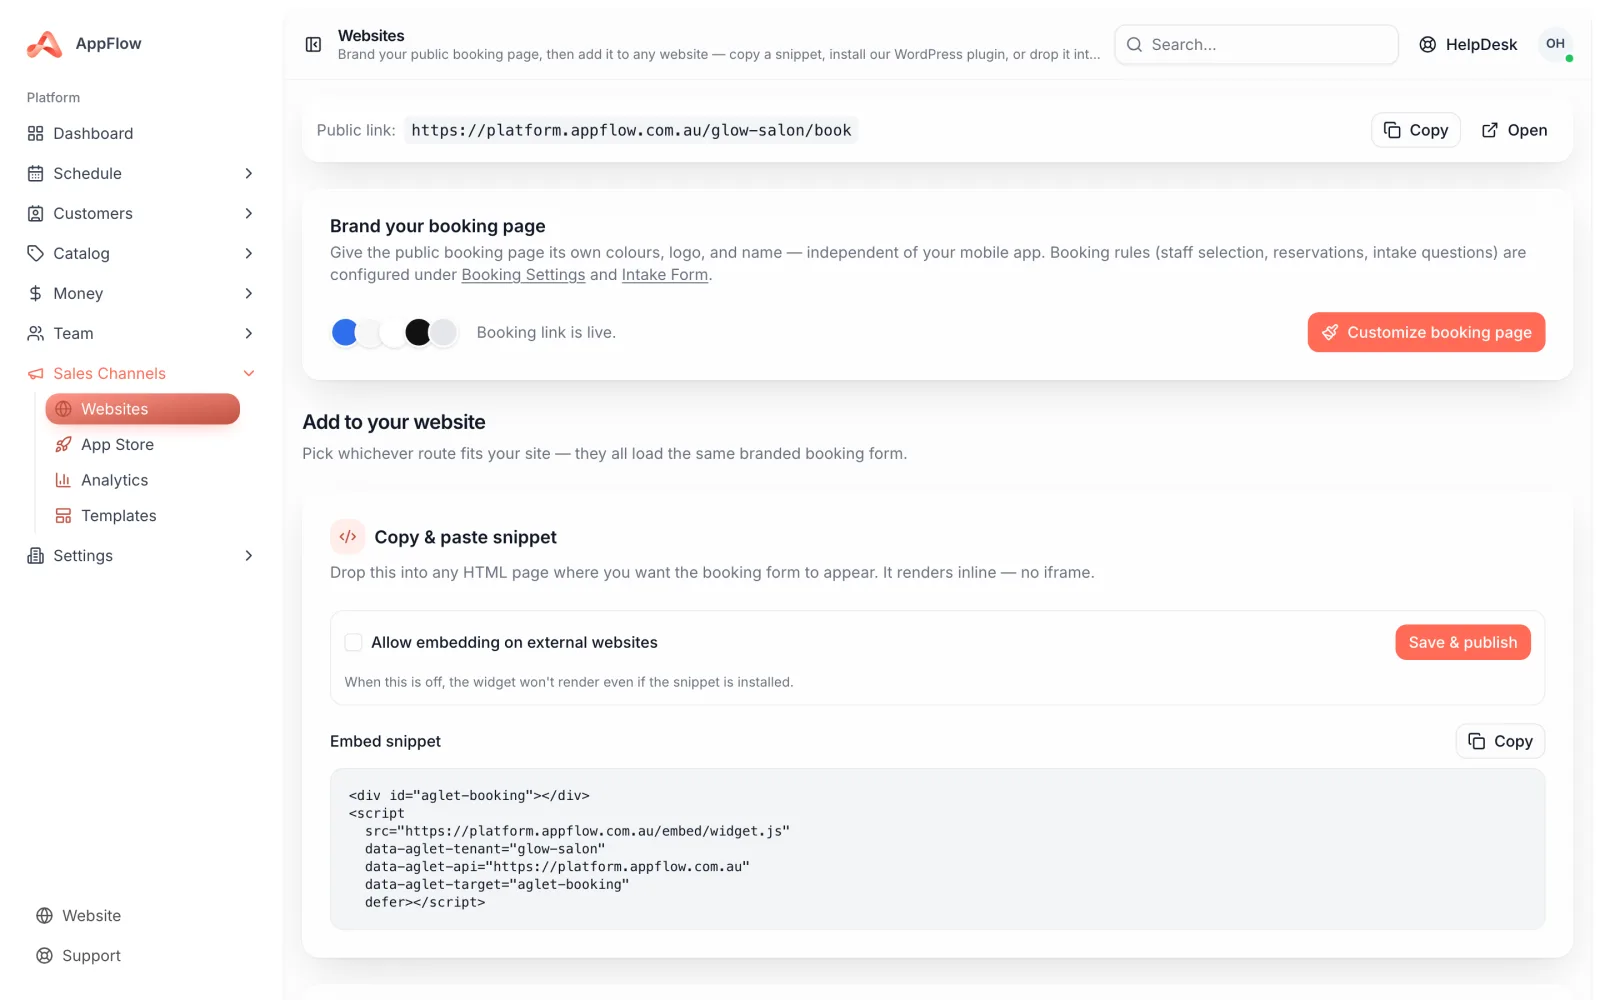Copy the public booking link
Screen dimensions: 1600x1000
[x=1415, y=130]
